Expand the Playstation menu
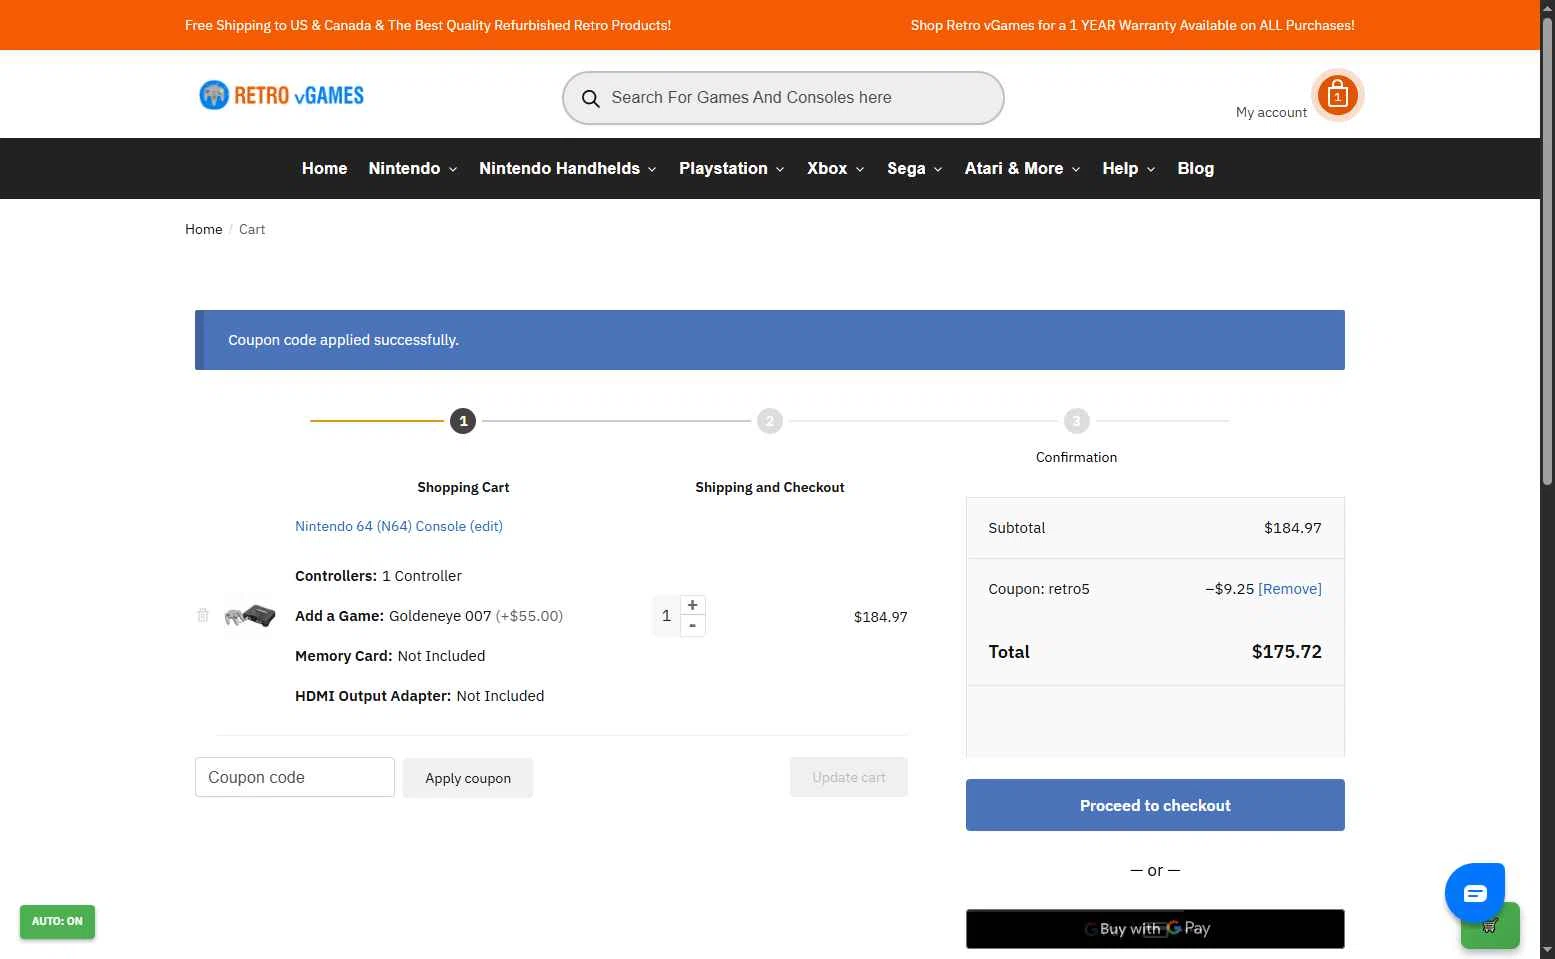1555x959 pixels. [x=732, y=168]
